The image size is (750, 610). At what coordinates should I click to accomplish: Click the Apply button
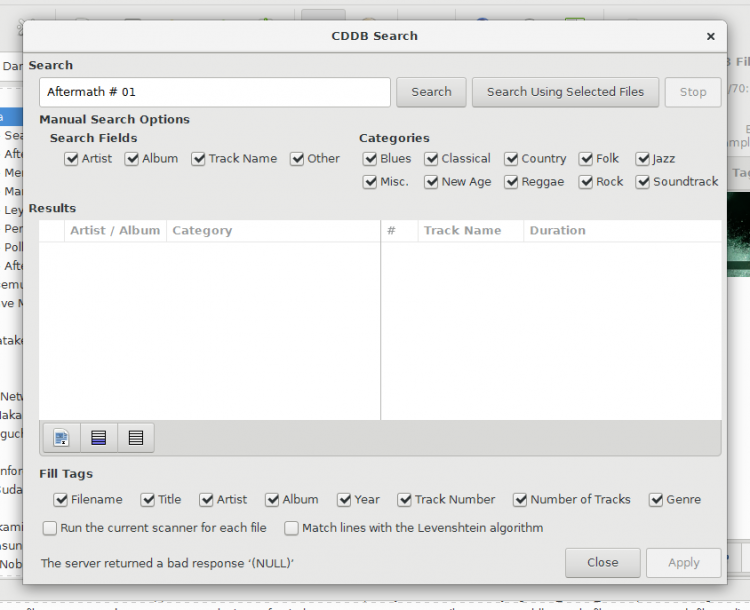(x=684, y=563)
